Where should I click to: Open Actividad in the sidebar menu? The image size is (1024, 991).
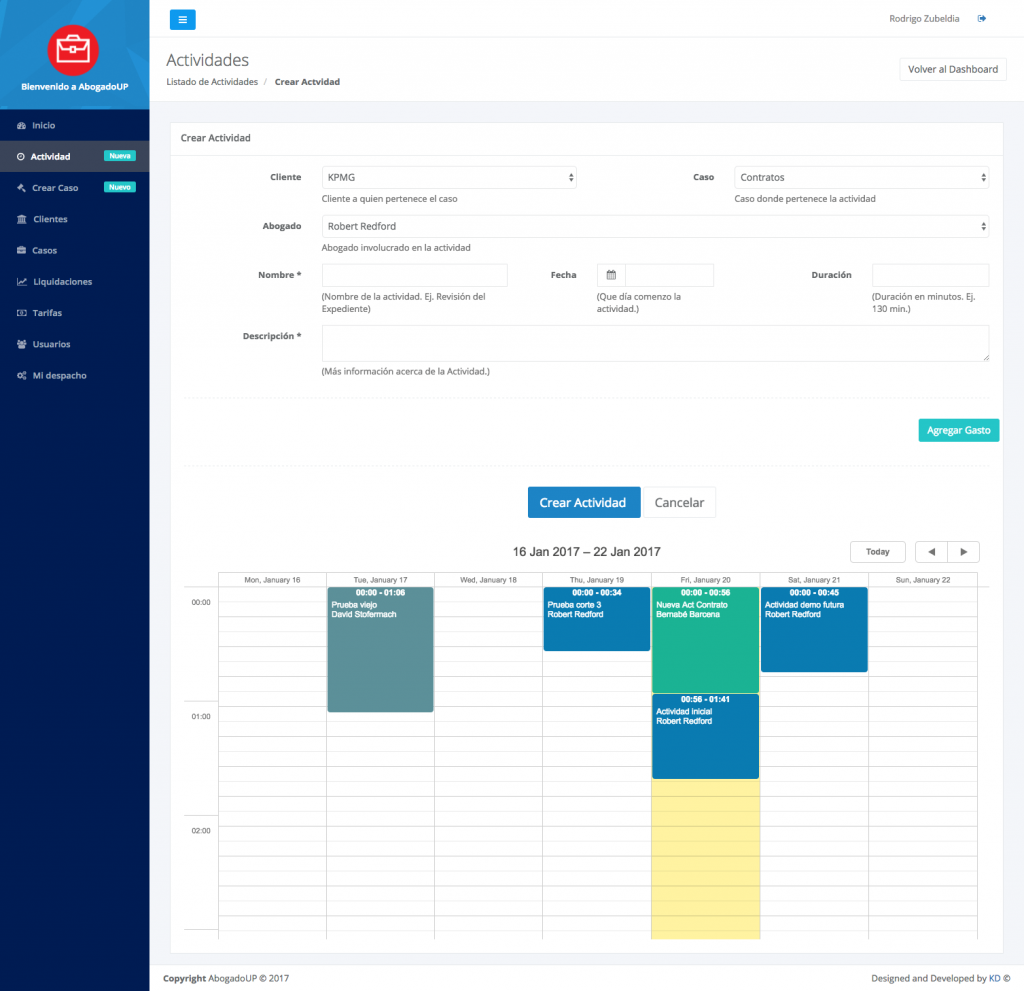point(74,157)
